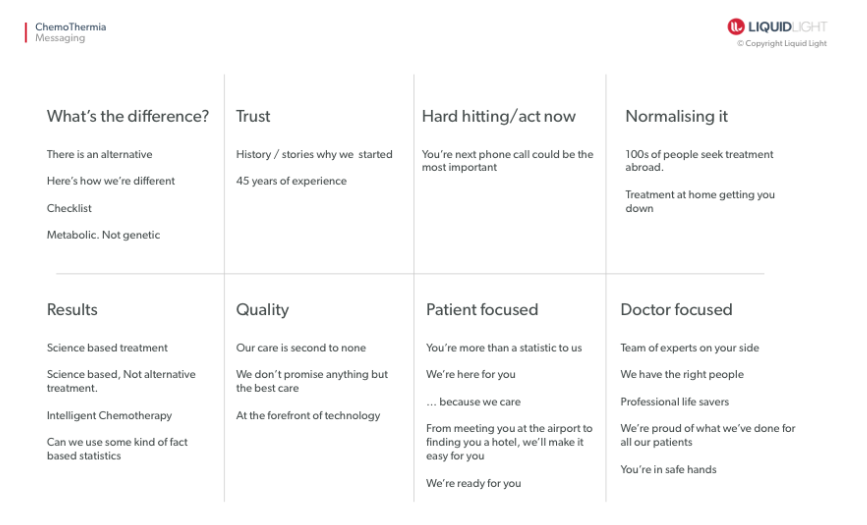
Task: Click "Metabolic. Not genetic" text
Action: 103,235
